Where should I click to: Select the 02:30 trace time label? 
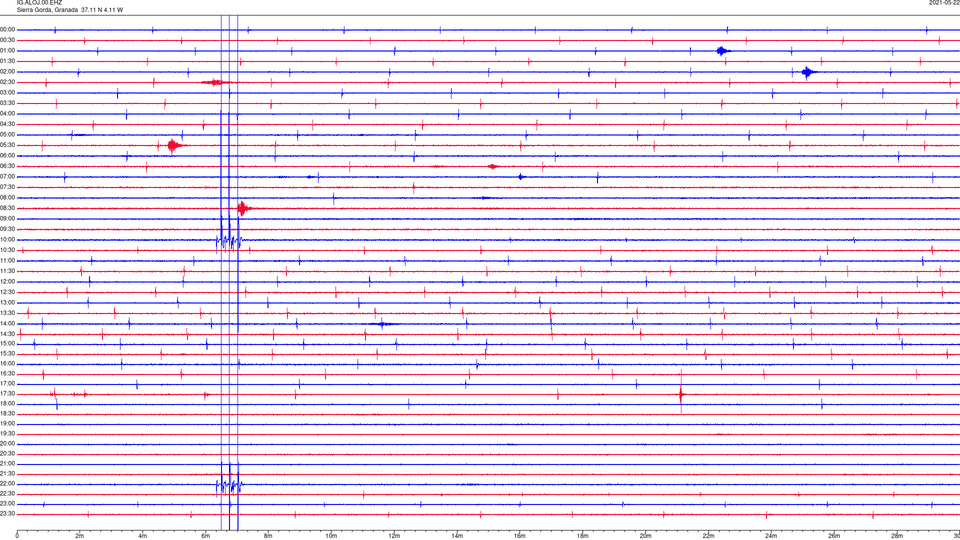[x=8, y=82]
